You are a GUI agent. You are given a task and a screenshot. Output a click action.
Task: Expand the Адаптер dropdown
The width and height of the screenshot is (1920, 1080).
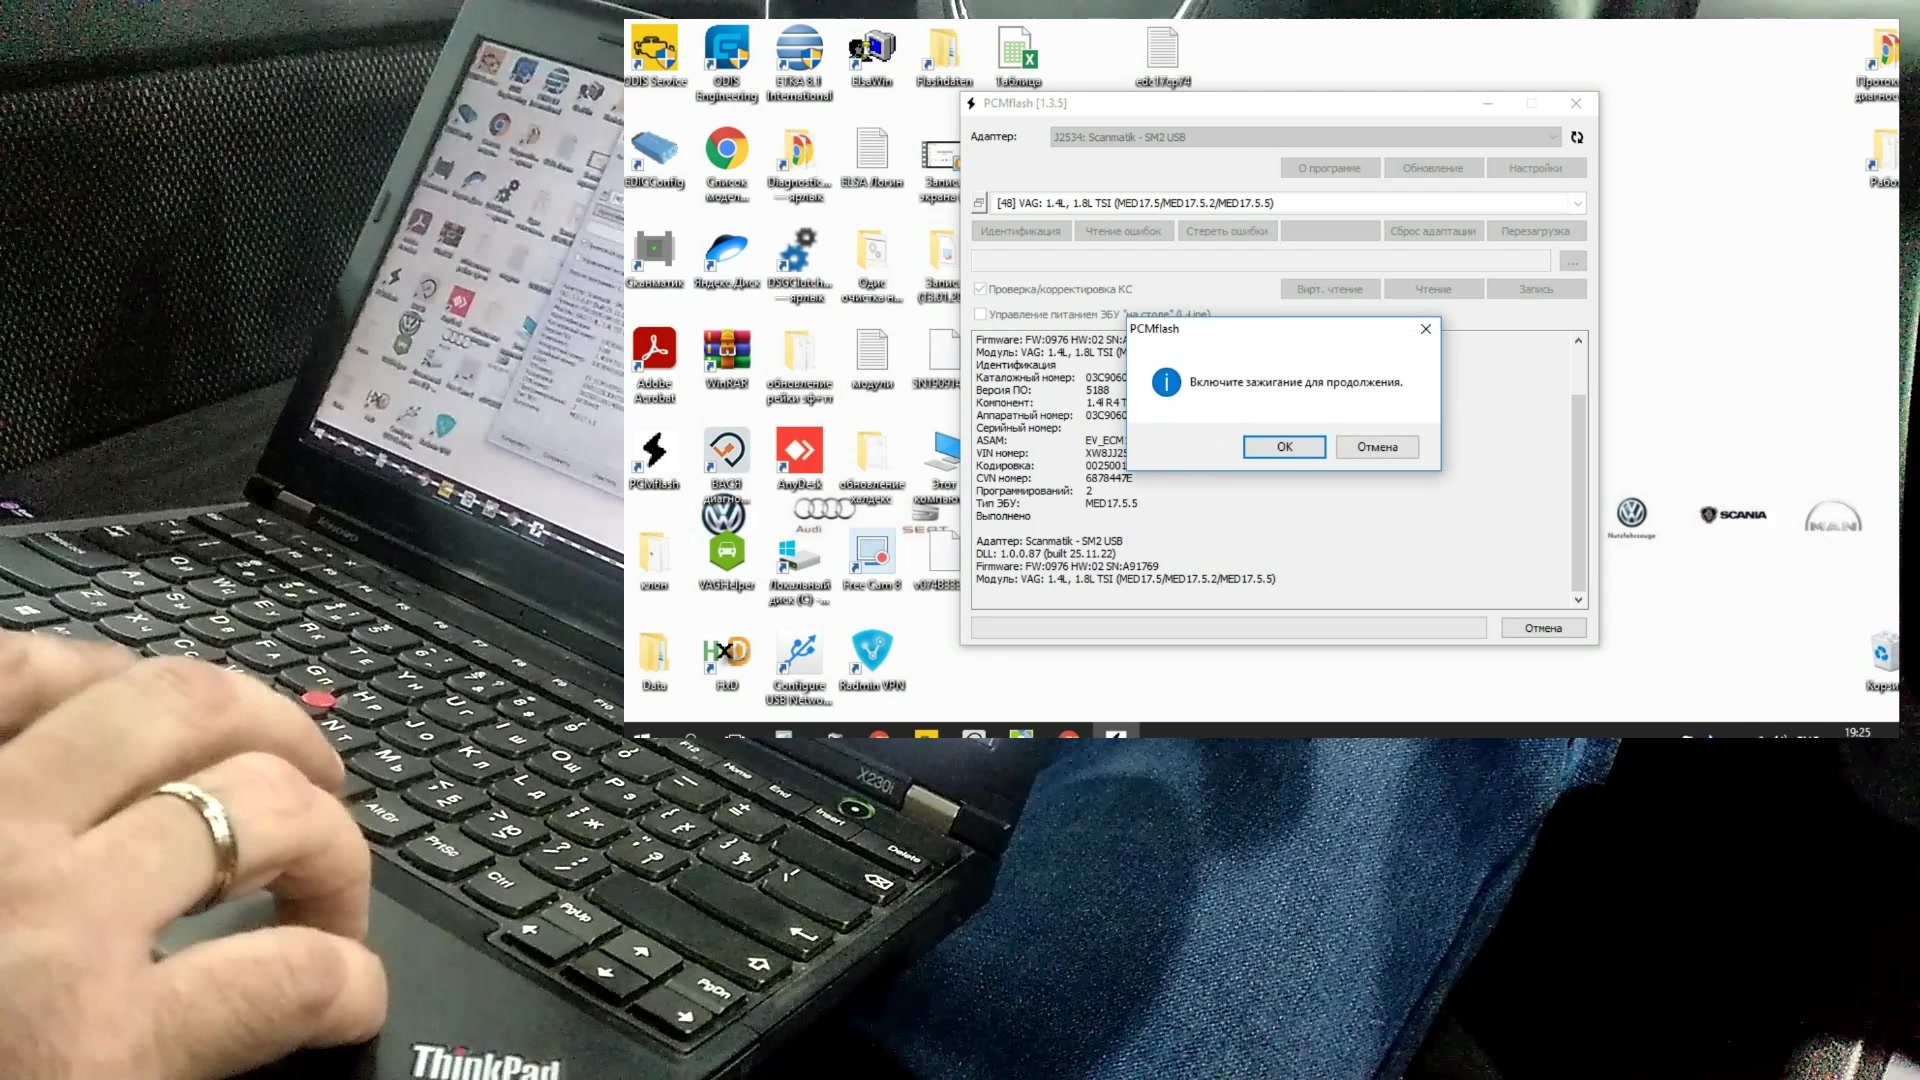(x=1306, y=137)
